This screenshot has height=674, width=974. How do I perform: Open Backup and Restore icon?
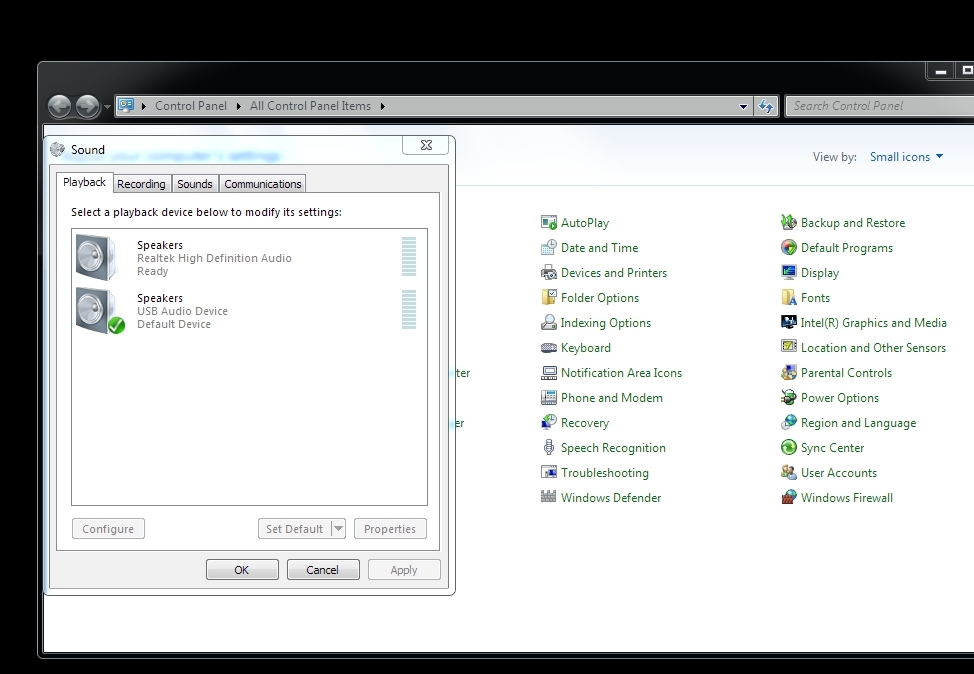click(789, 222)
